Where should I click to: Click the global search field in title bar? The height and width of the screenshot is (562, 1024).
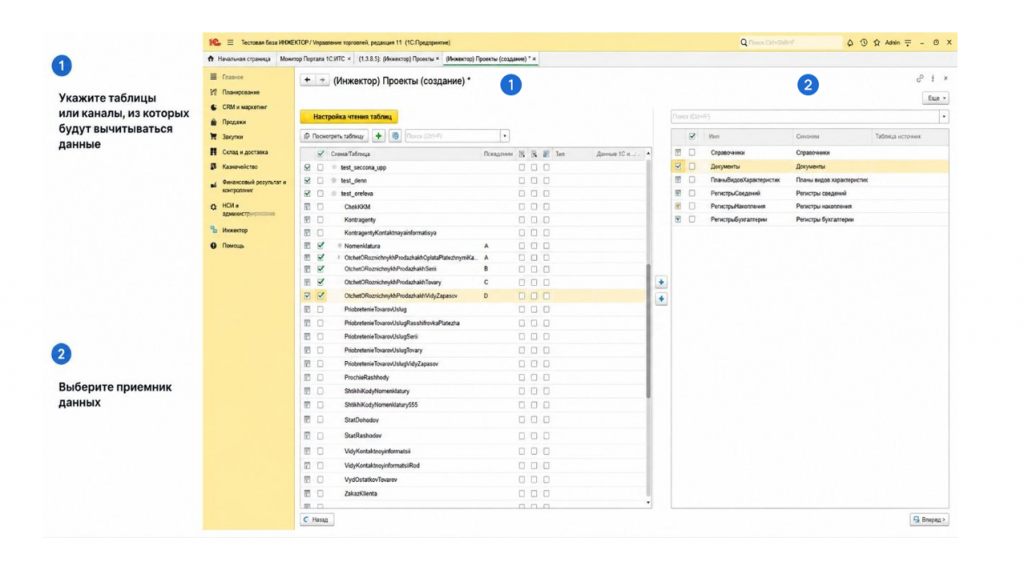coord(791,42)
